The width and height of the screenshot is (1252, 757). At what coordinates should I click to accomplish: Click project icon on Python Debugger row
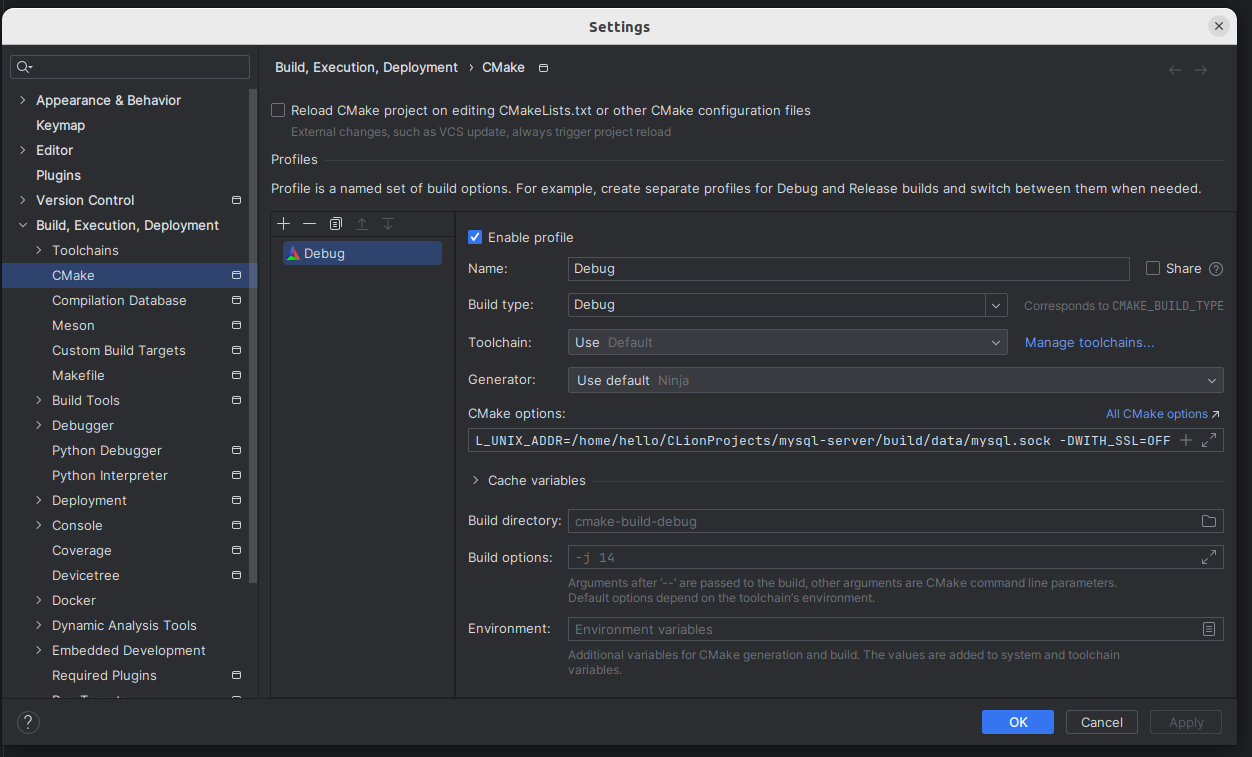click(x=236, y=450)
